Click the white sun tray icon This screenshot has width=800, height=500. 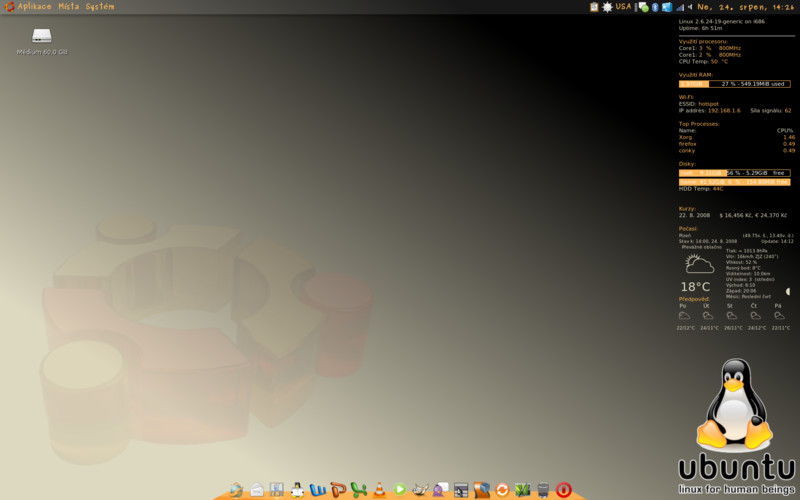[607, 7]
